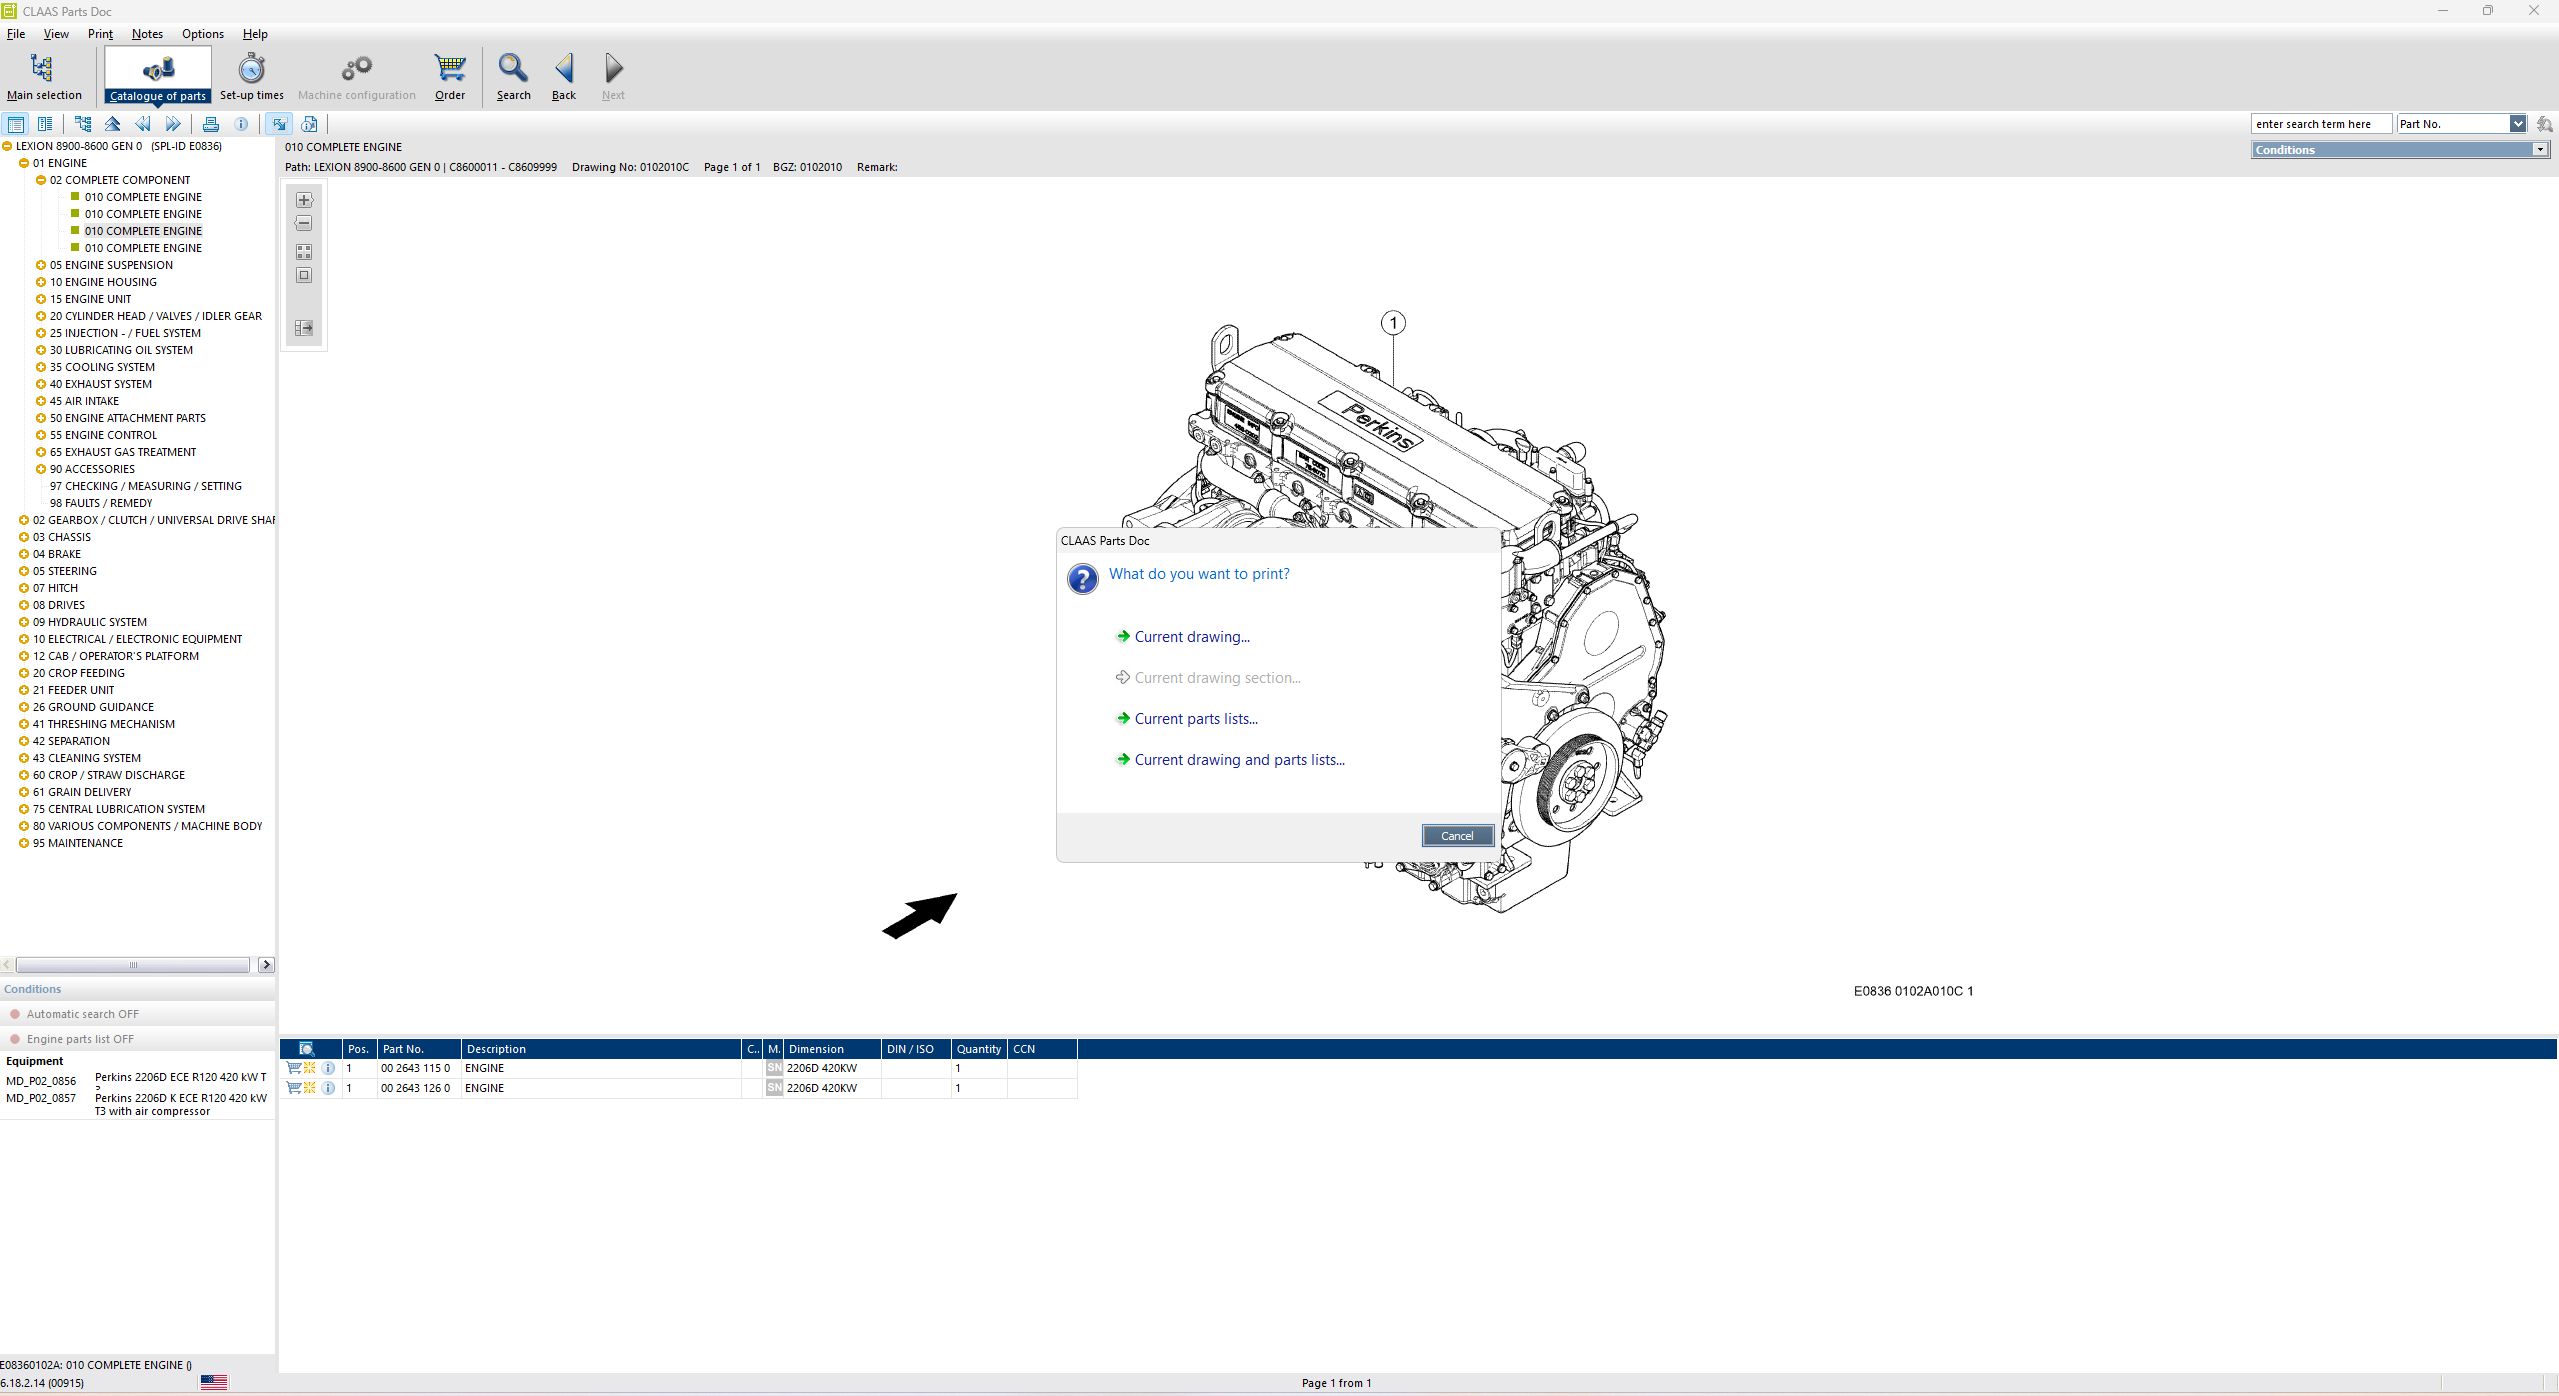Toggle the single-column list view button

pyautogui.click(x=16, y=124)
